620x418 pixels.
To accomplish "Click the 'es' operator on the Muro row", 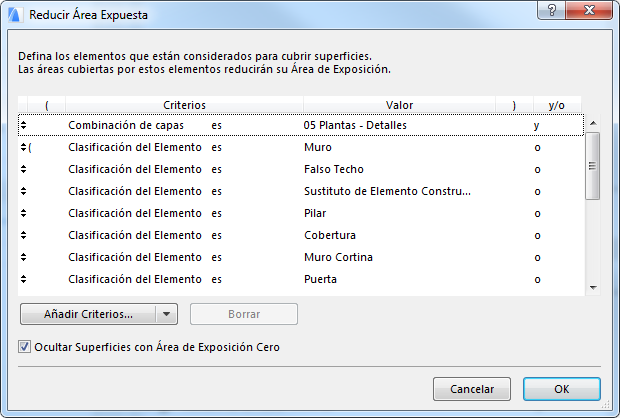I will click(217, 147).
